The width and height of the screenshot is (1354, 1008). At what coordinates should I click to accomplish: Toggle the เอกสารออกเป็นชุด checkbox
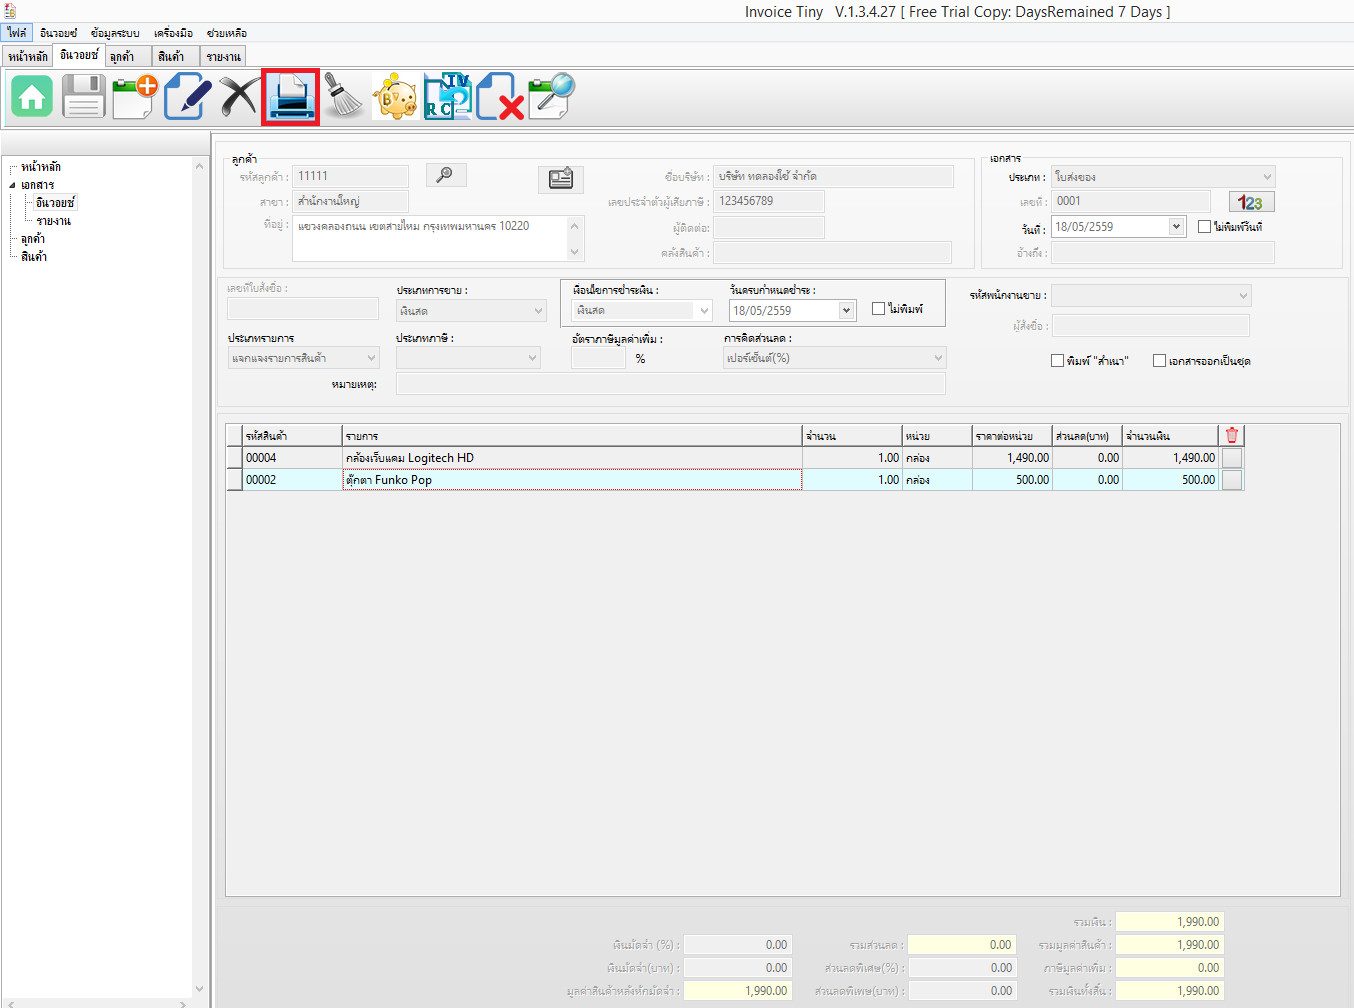(1159, 361)
